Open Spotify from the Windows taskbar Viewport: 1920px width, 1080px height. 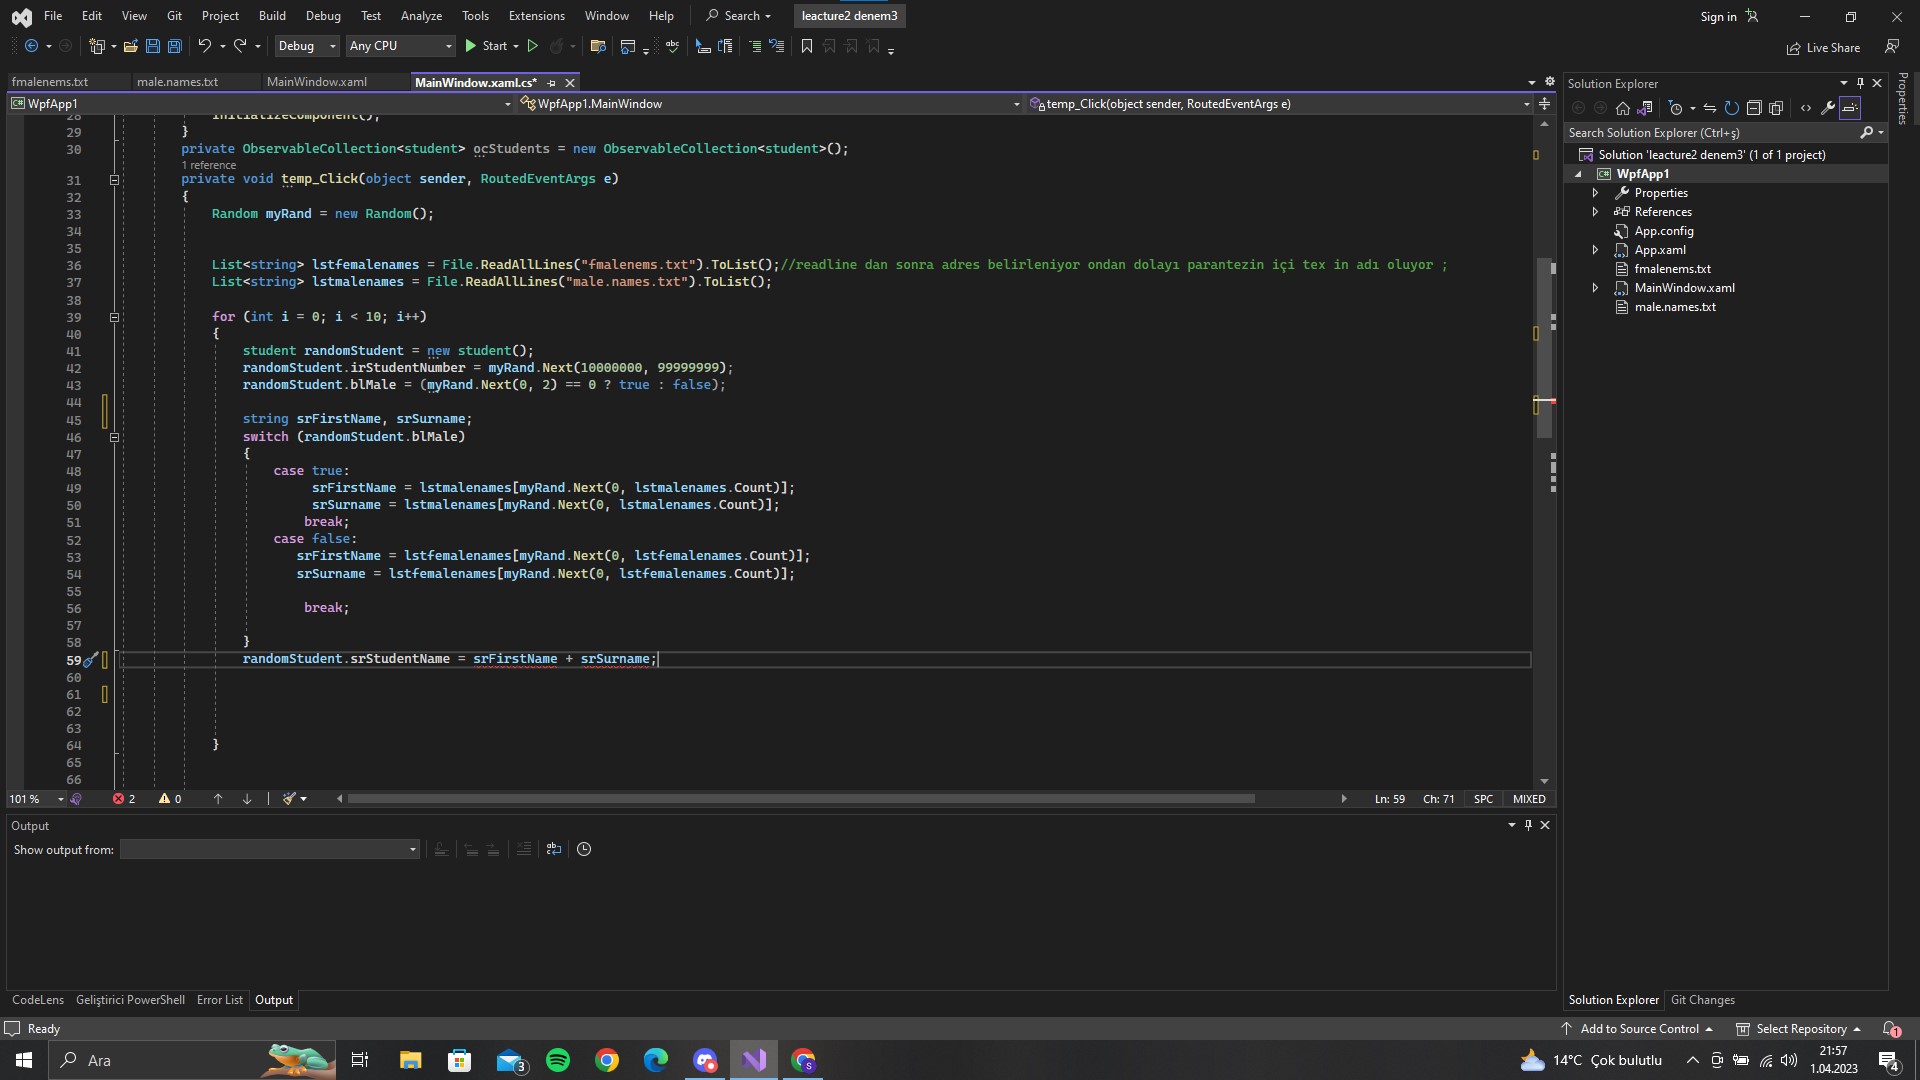point(558,1060)
